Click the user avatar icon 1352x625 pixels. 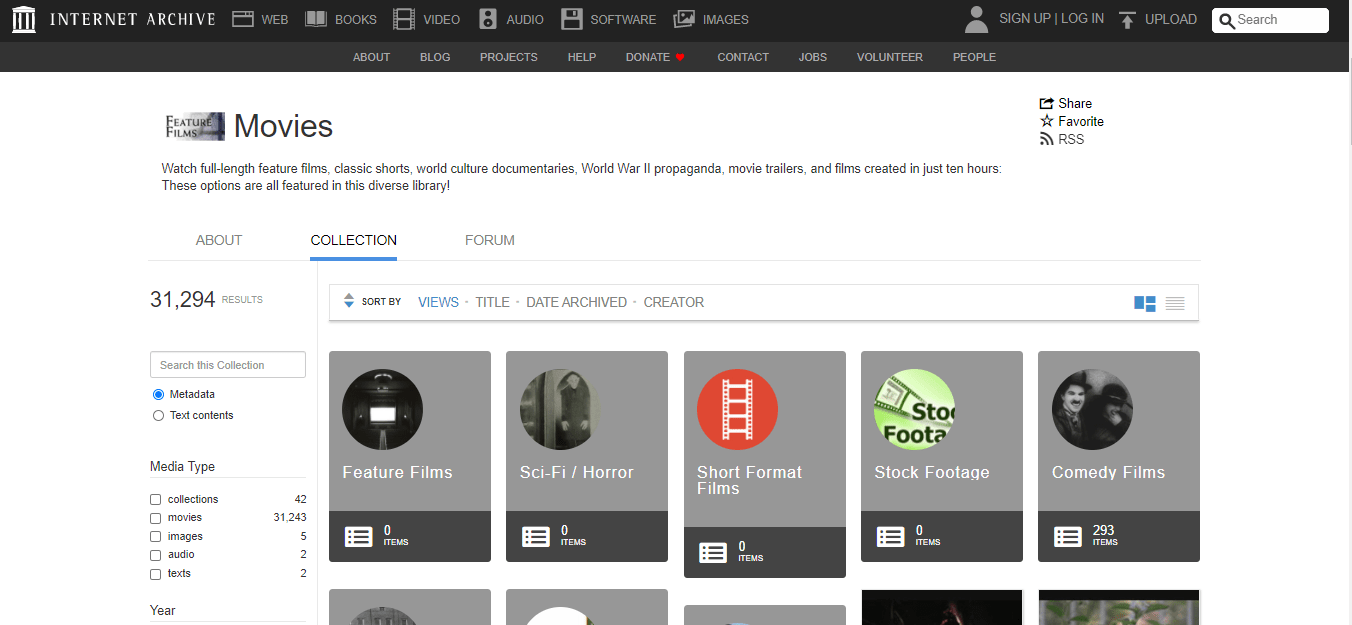tap(976, 19)
